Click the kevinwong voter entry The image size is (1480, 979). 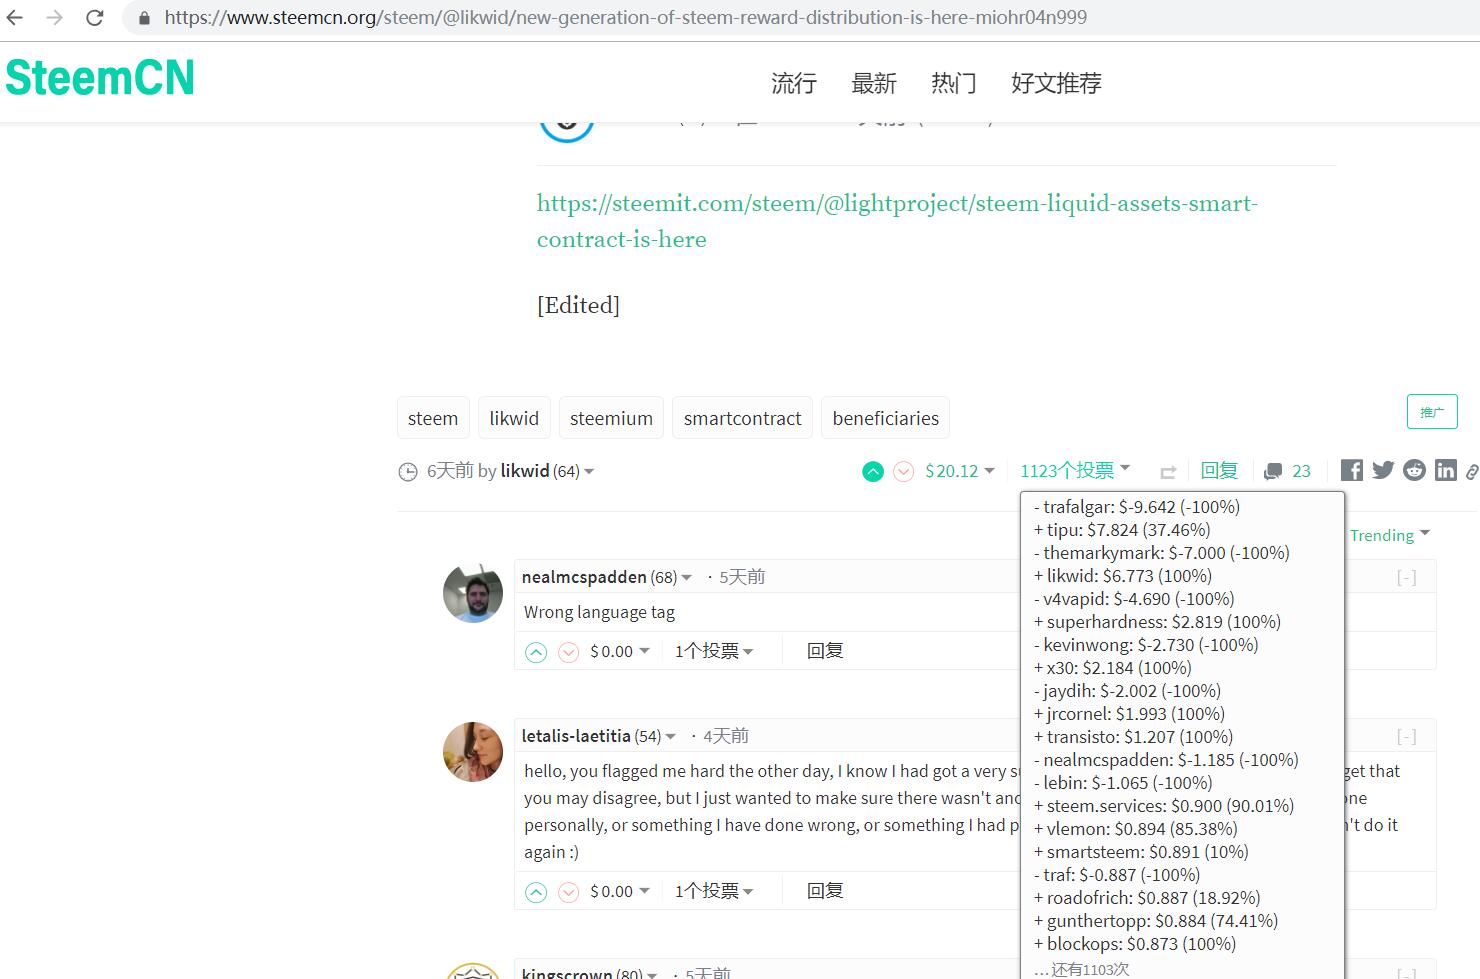coord(1146,645)
